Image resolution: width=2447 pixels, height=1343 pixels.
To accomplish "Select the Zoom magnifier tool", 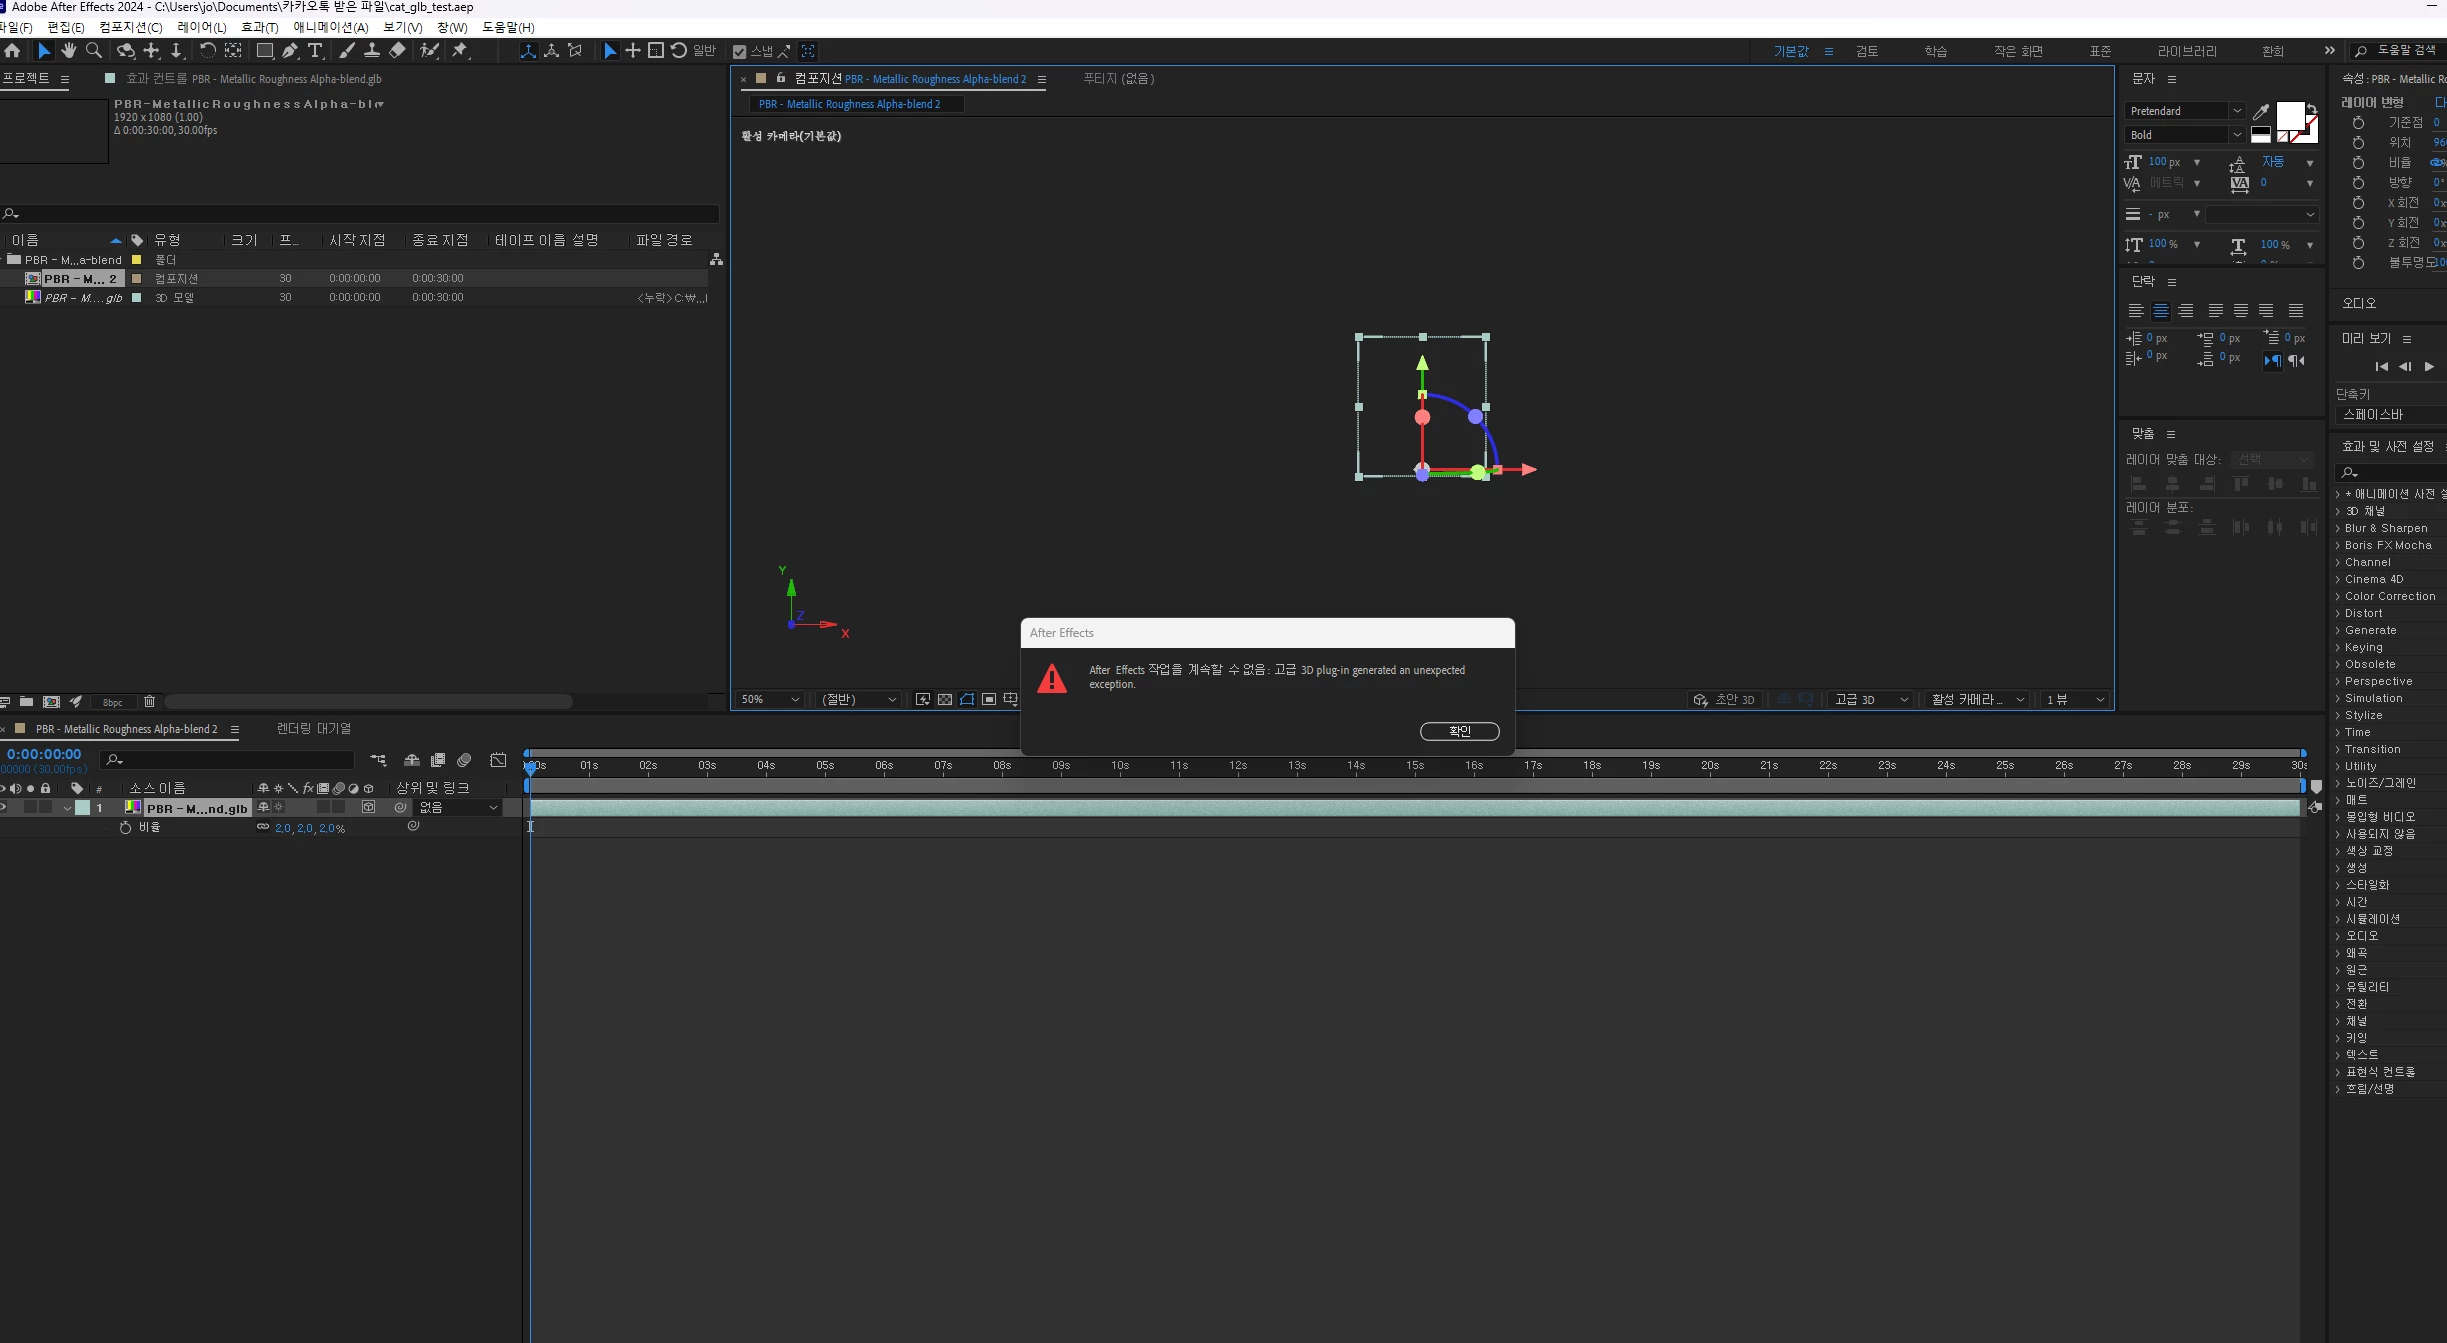I will click(94, 50).
